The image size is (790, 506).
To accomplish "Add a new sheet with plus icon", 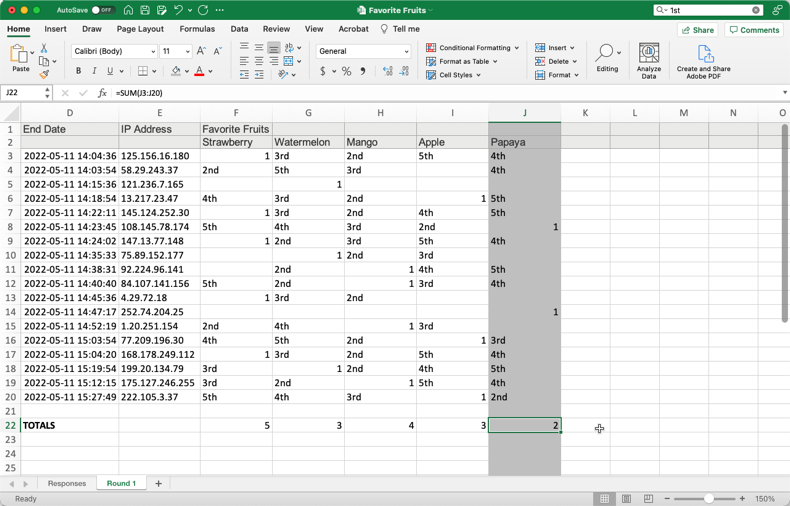I will tap(158, 483).
